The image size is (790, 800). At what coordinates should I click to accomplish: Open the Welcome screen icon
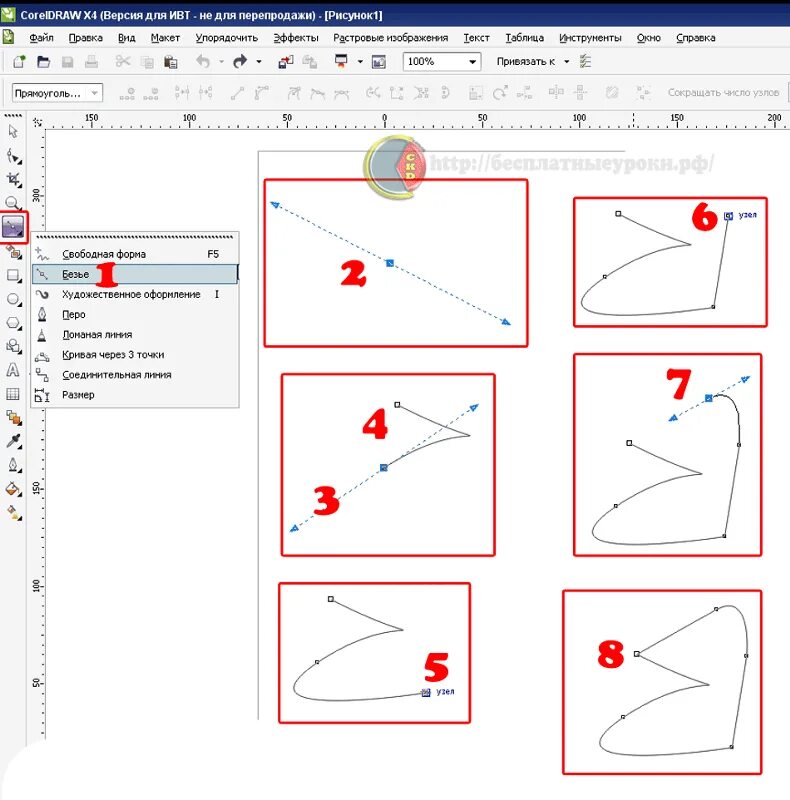coord(379,62)
